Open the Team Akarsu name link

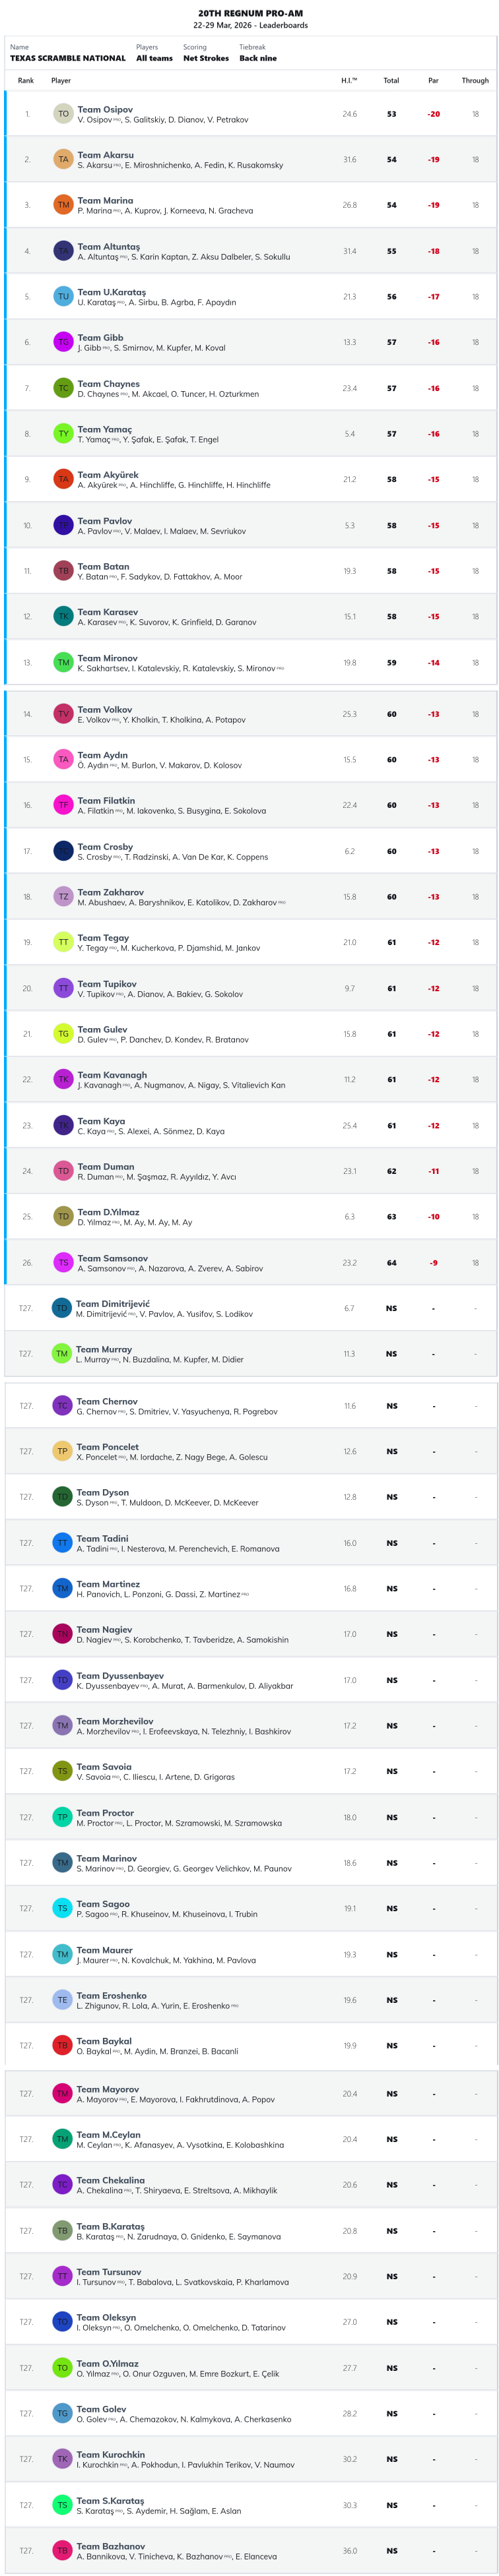[105, 155]
